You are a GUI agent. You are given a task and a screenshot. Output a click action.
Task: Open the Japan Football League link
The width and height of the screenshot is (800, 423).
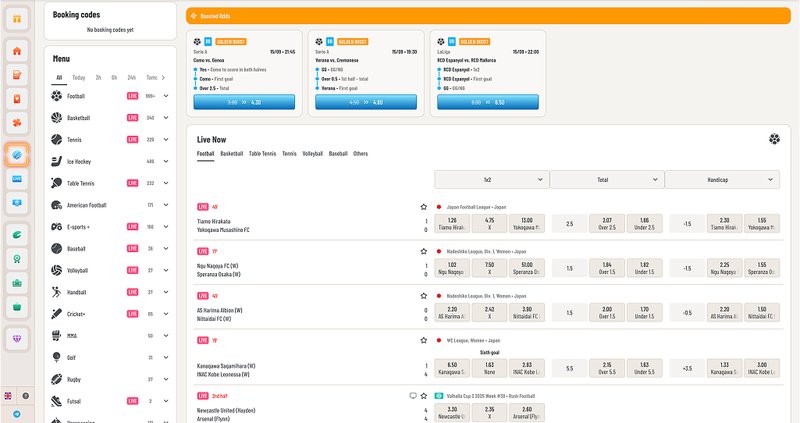pyautogui.click(x=477, y=207)
